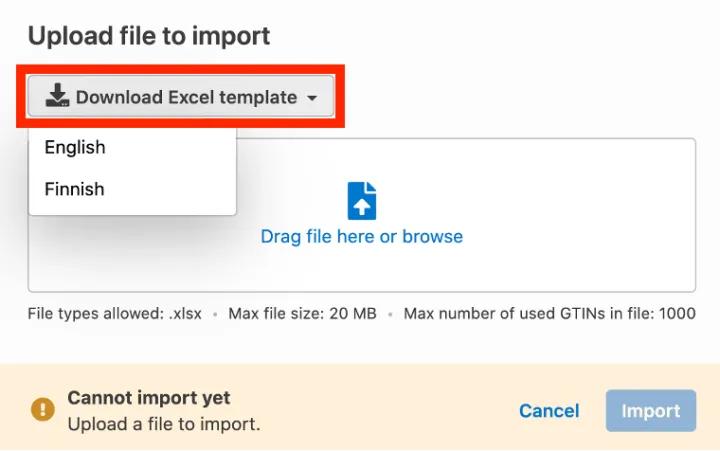The height and width of the screenshot is (451, 720).
Task: Click the 1000 GTIN limit number
Action: [677, 314]
